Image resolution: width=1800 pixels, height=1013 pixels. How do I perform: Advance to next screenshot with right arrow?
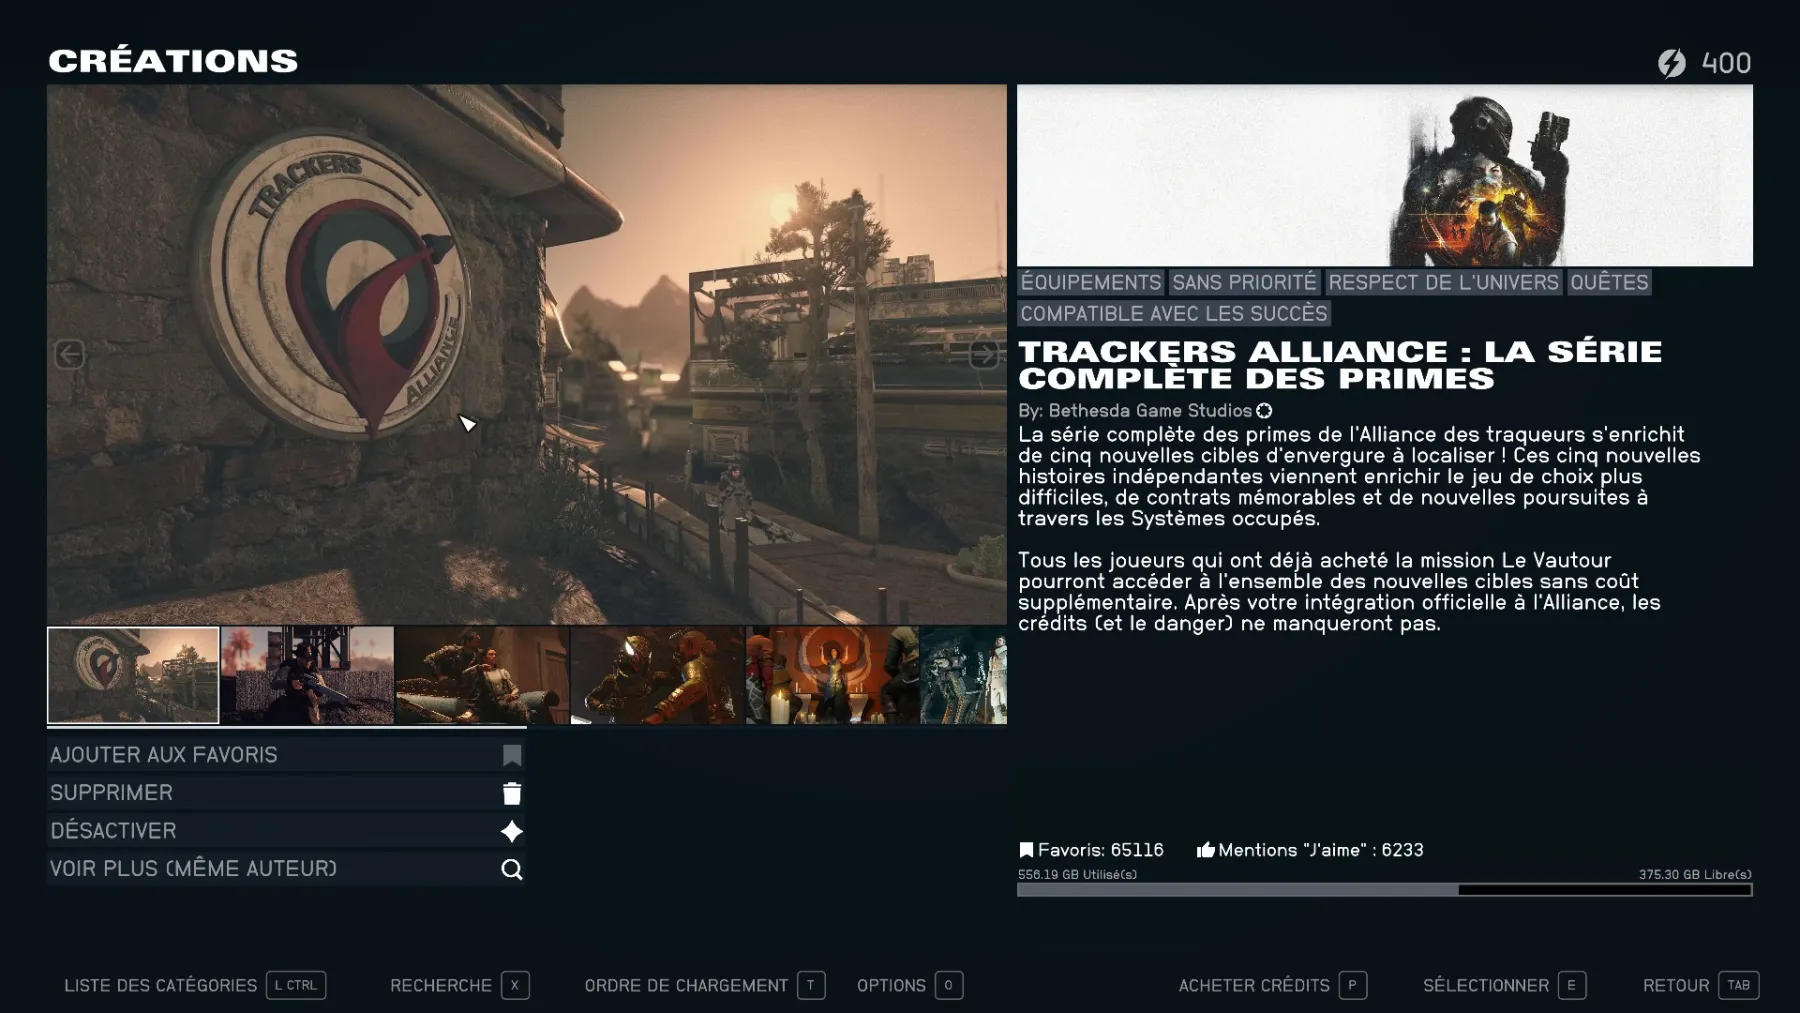[984, 354]
